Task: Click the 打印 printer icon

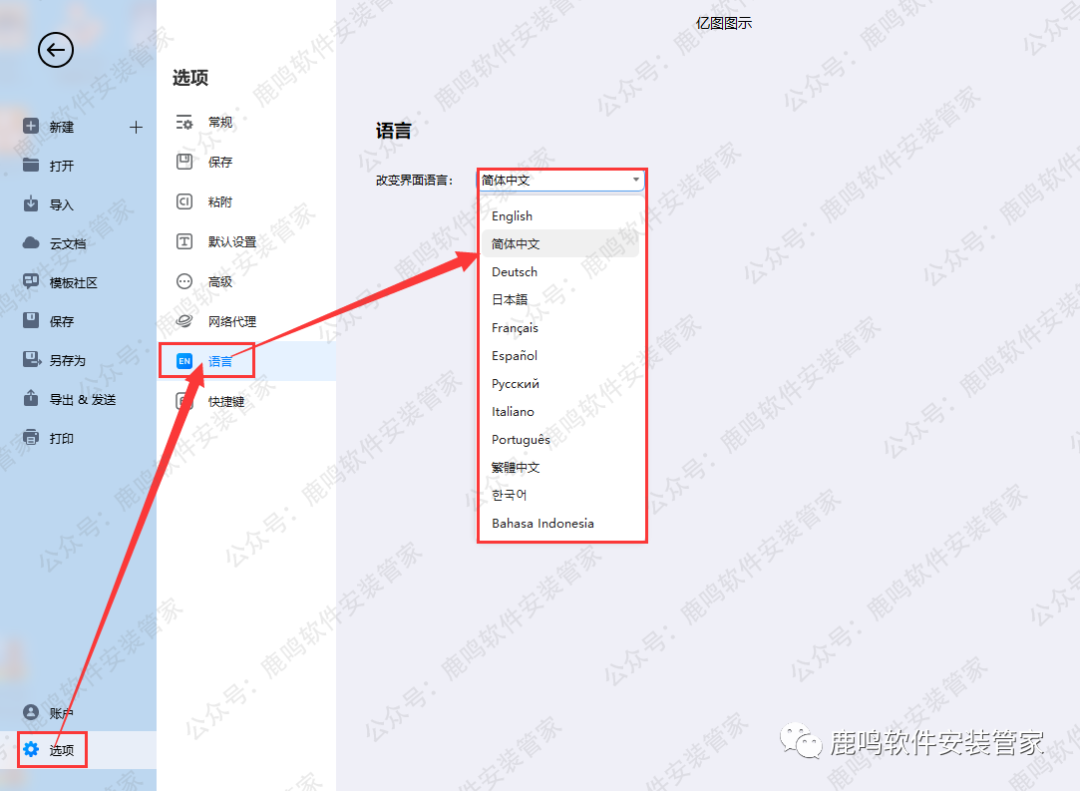Action: [31, 438]
